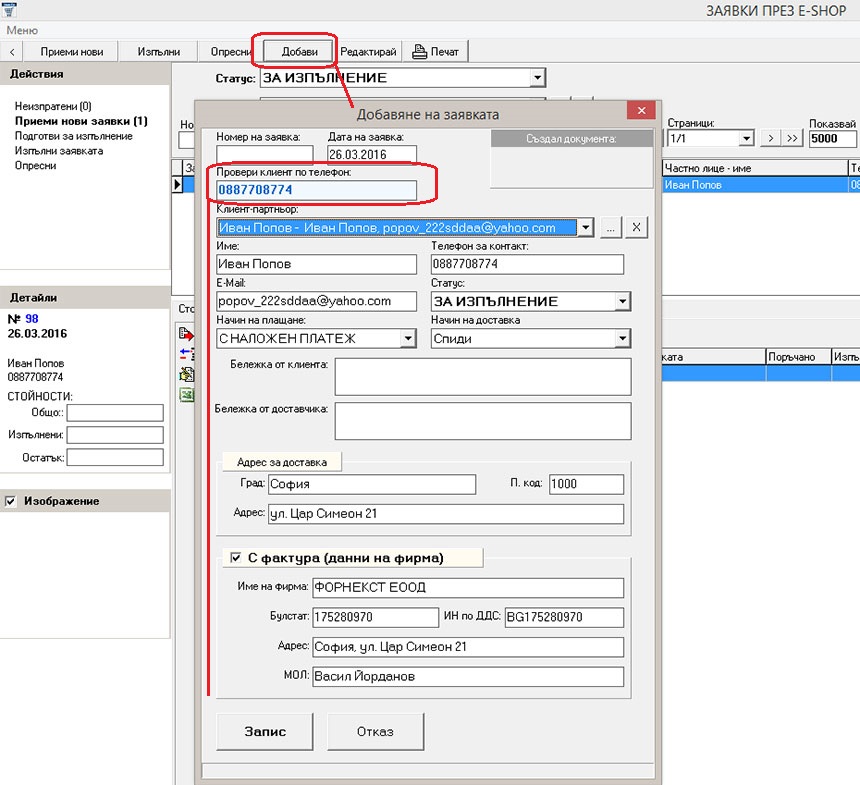
Task: Click company Адрес field София, ул. Цар Симеон 21
Action: (x=468, y=647)
